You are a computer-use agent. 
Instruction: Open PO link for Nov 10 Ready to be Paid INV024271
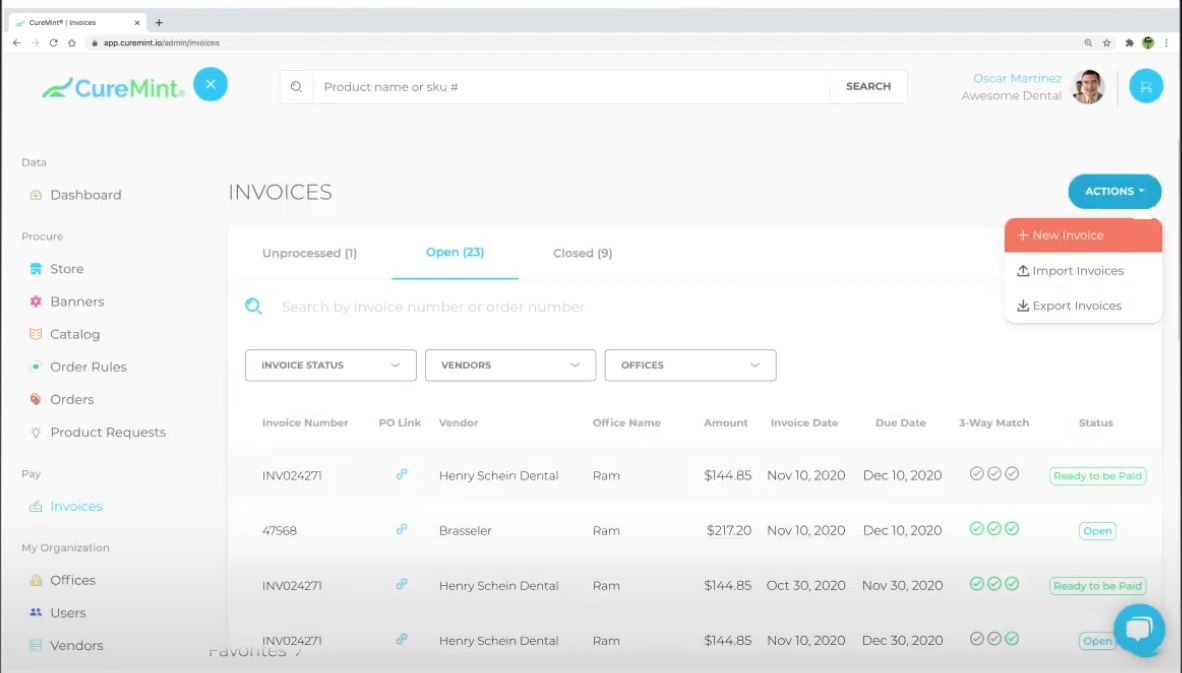pyautogui.click(x=401, y=474)
